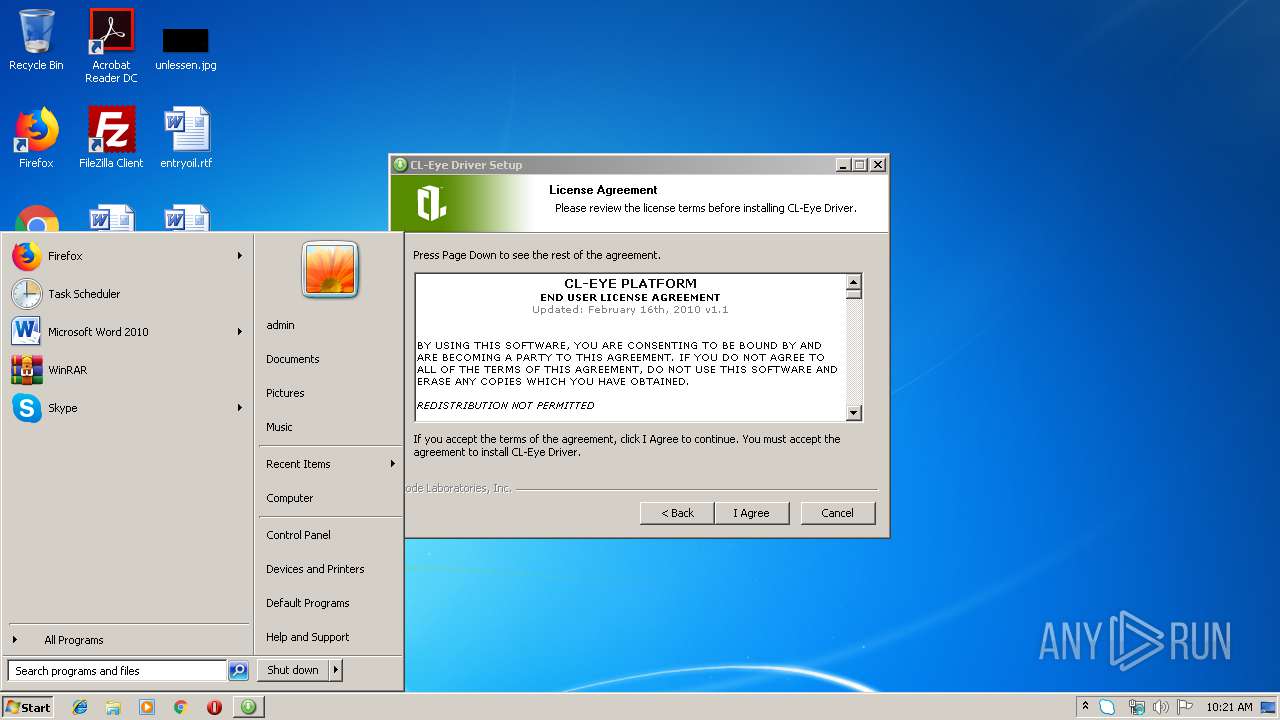Image resolution: width=1280 pixels, height=720 pixels.
Task: Click the Skype icon in Start menu
Action: tap(27, 408)
